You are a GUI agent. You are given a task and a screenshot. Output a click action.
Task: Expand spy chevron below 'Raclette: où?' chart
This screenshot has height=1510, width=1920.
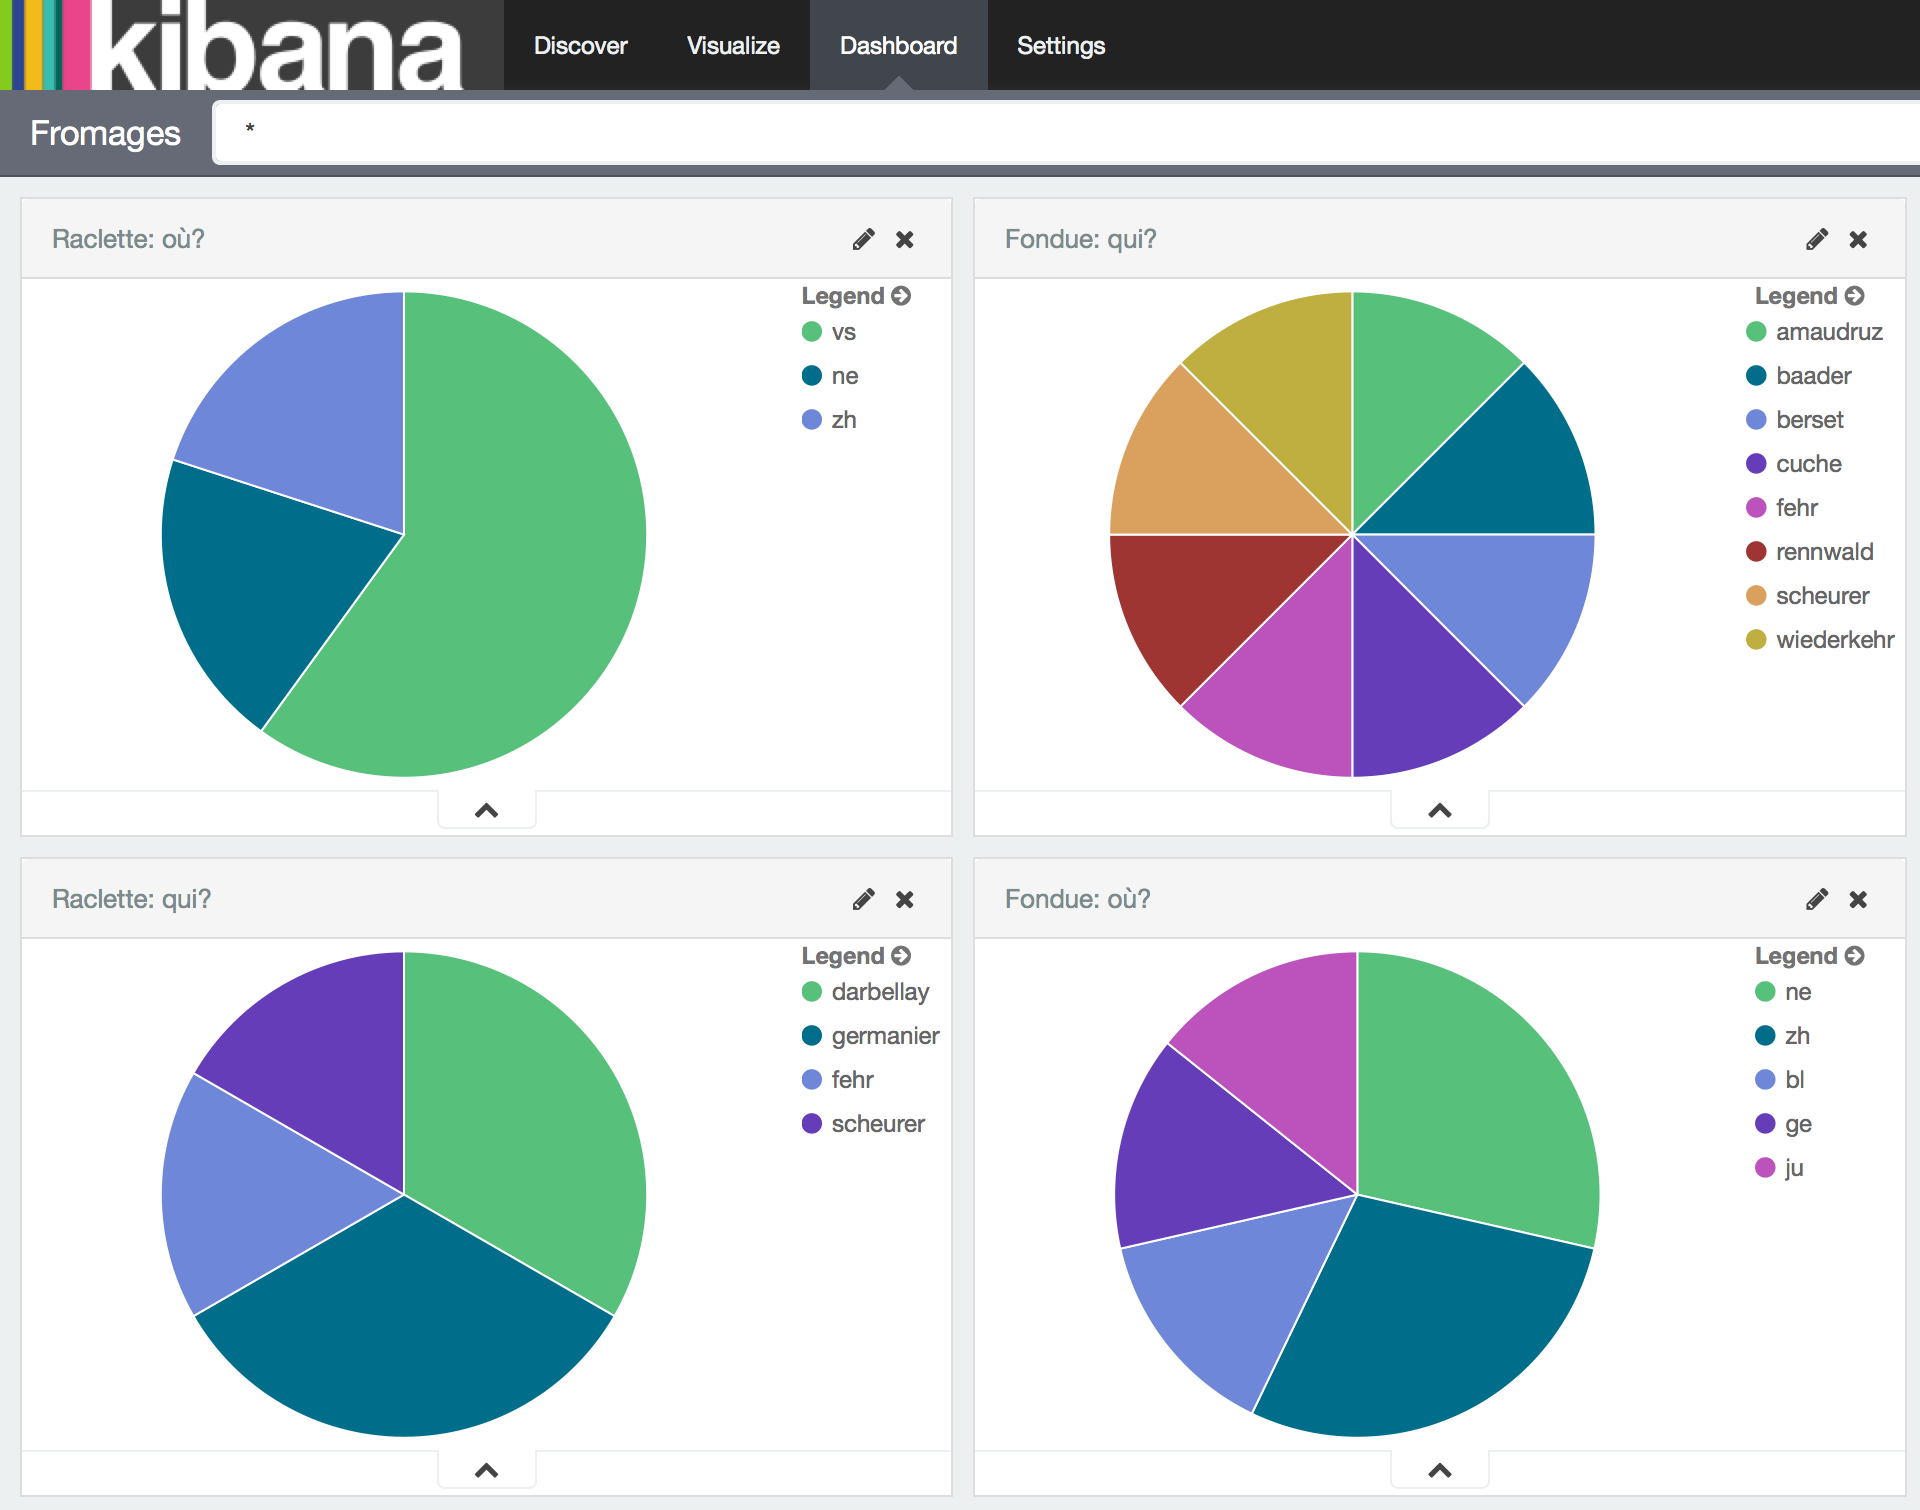[x=486, y=810]
